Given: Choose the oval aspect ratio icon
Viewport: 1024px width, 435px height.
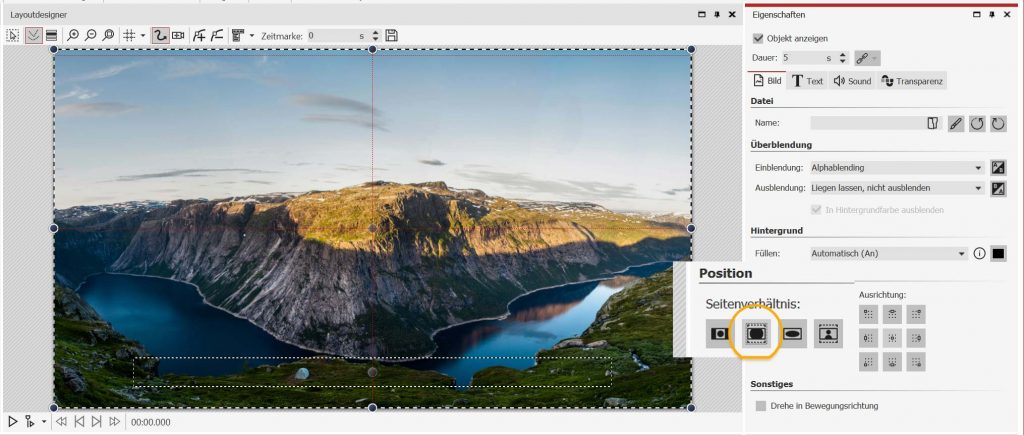Looking at the screenshot, I should tap(792, 333).
